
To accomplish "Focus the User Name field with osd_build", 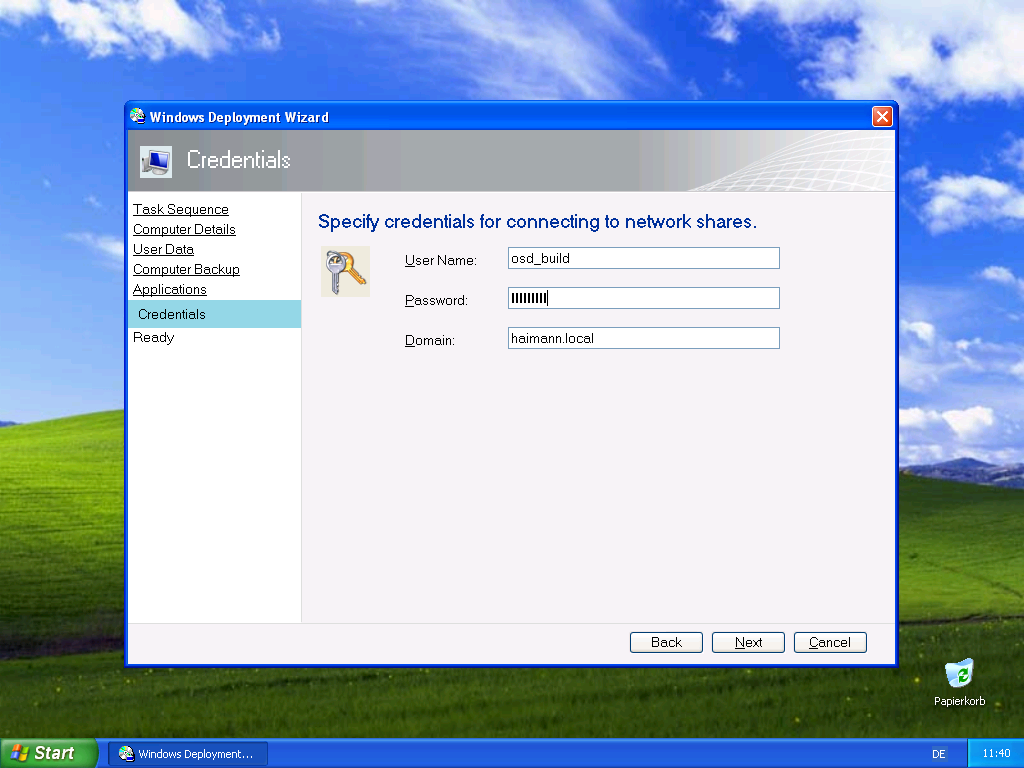I will click(x=644, y=258).
